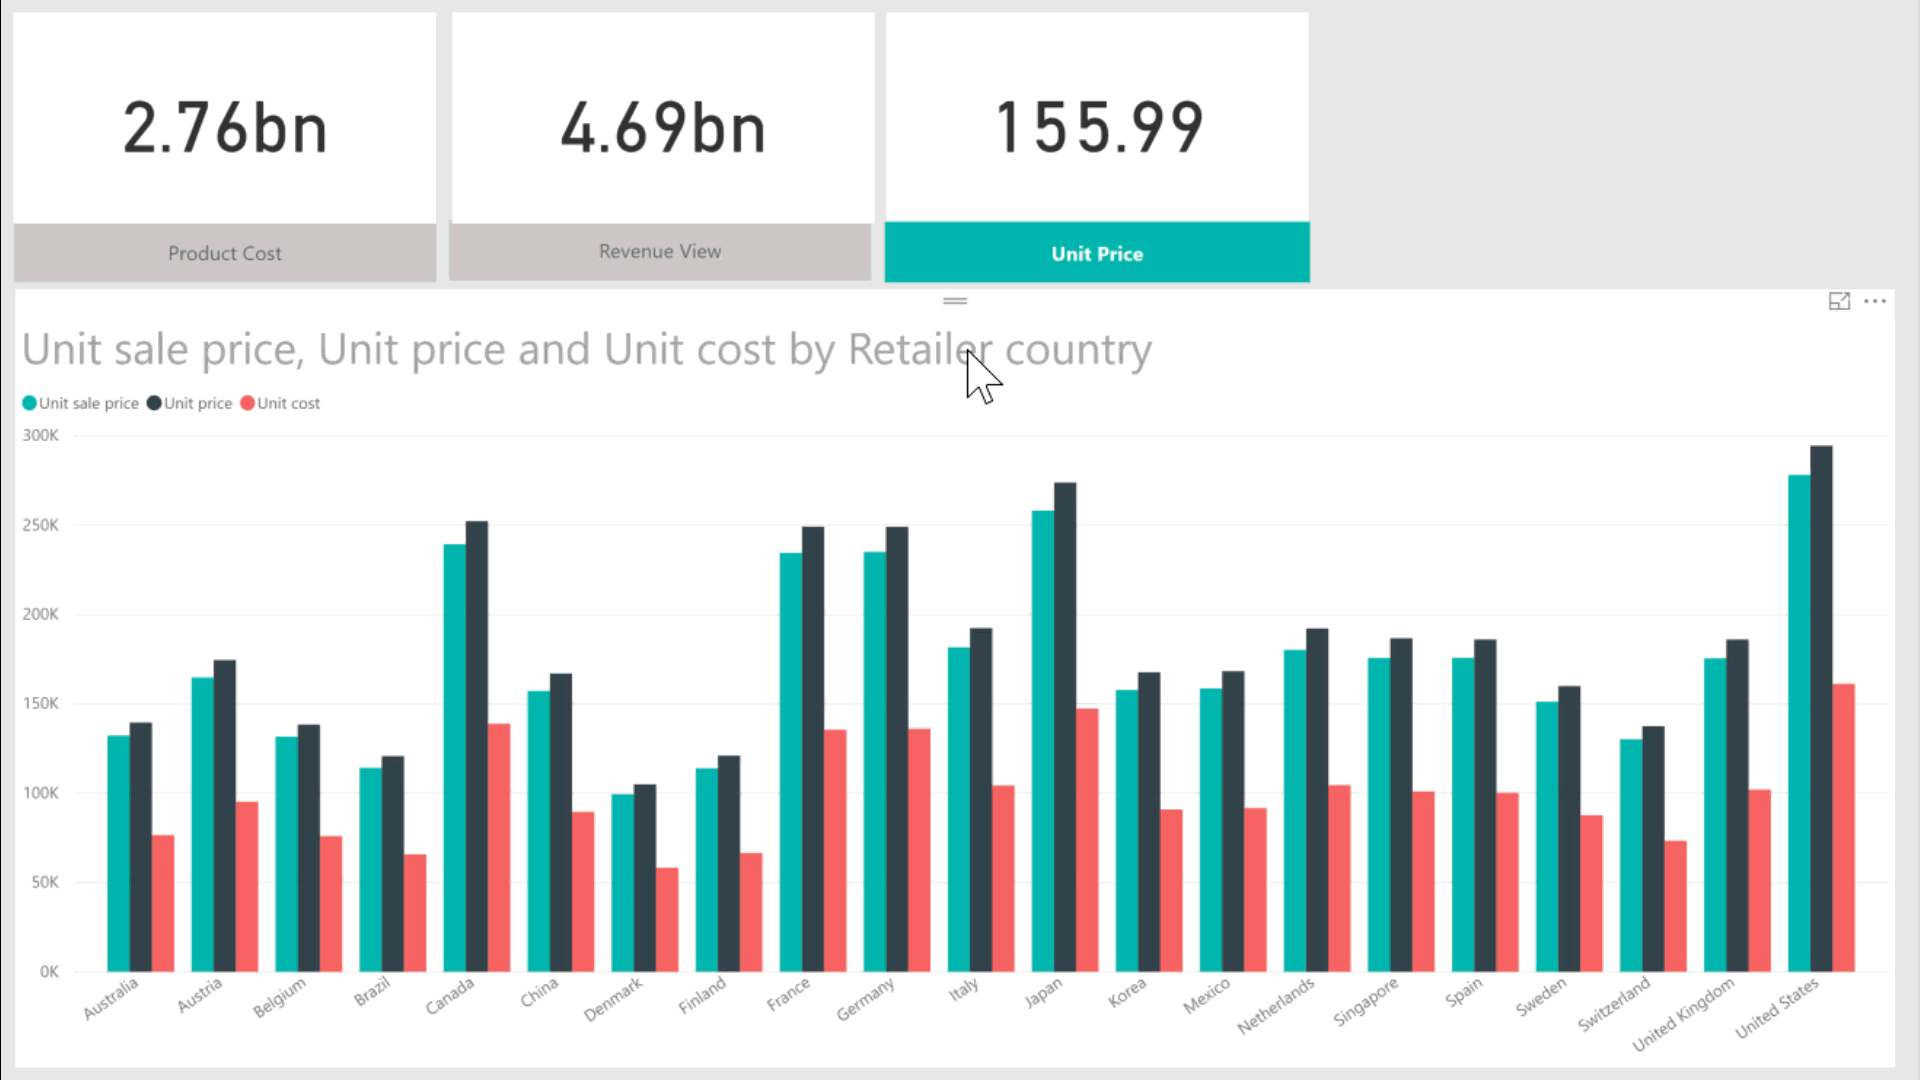The width and height of the screenshot is (1920, 1080).
Task: Click the 250K y-axis label
Action: point(41,525)
